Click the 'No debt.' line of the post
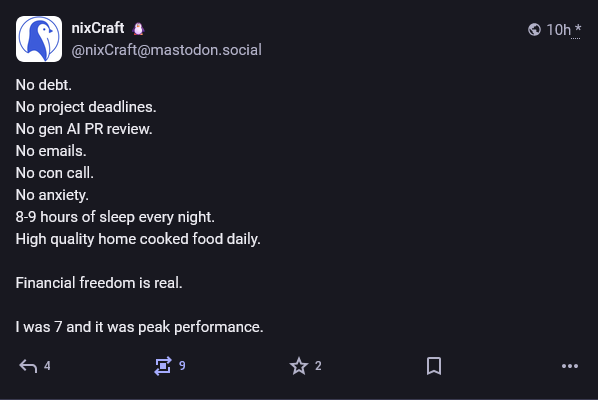 pyautogui.click(x=43, y=85)
